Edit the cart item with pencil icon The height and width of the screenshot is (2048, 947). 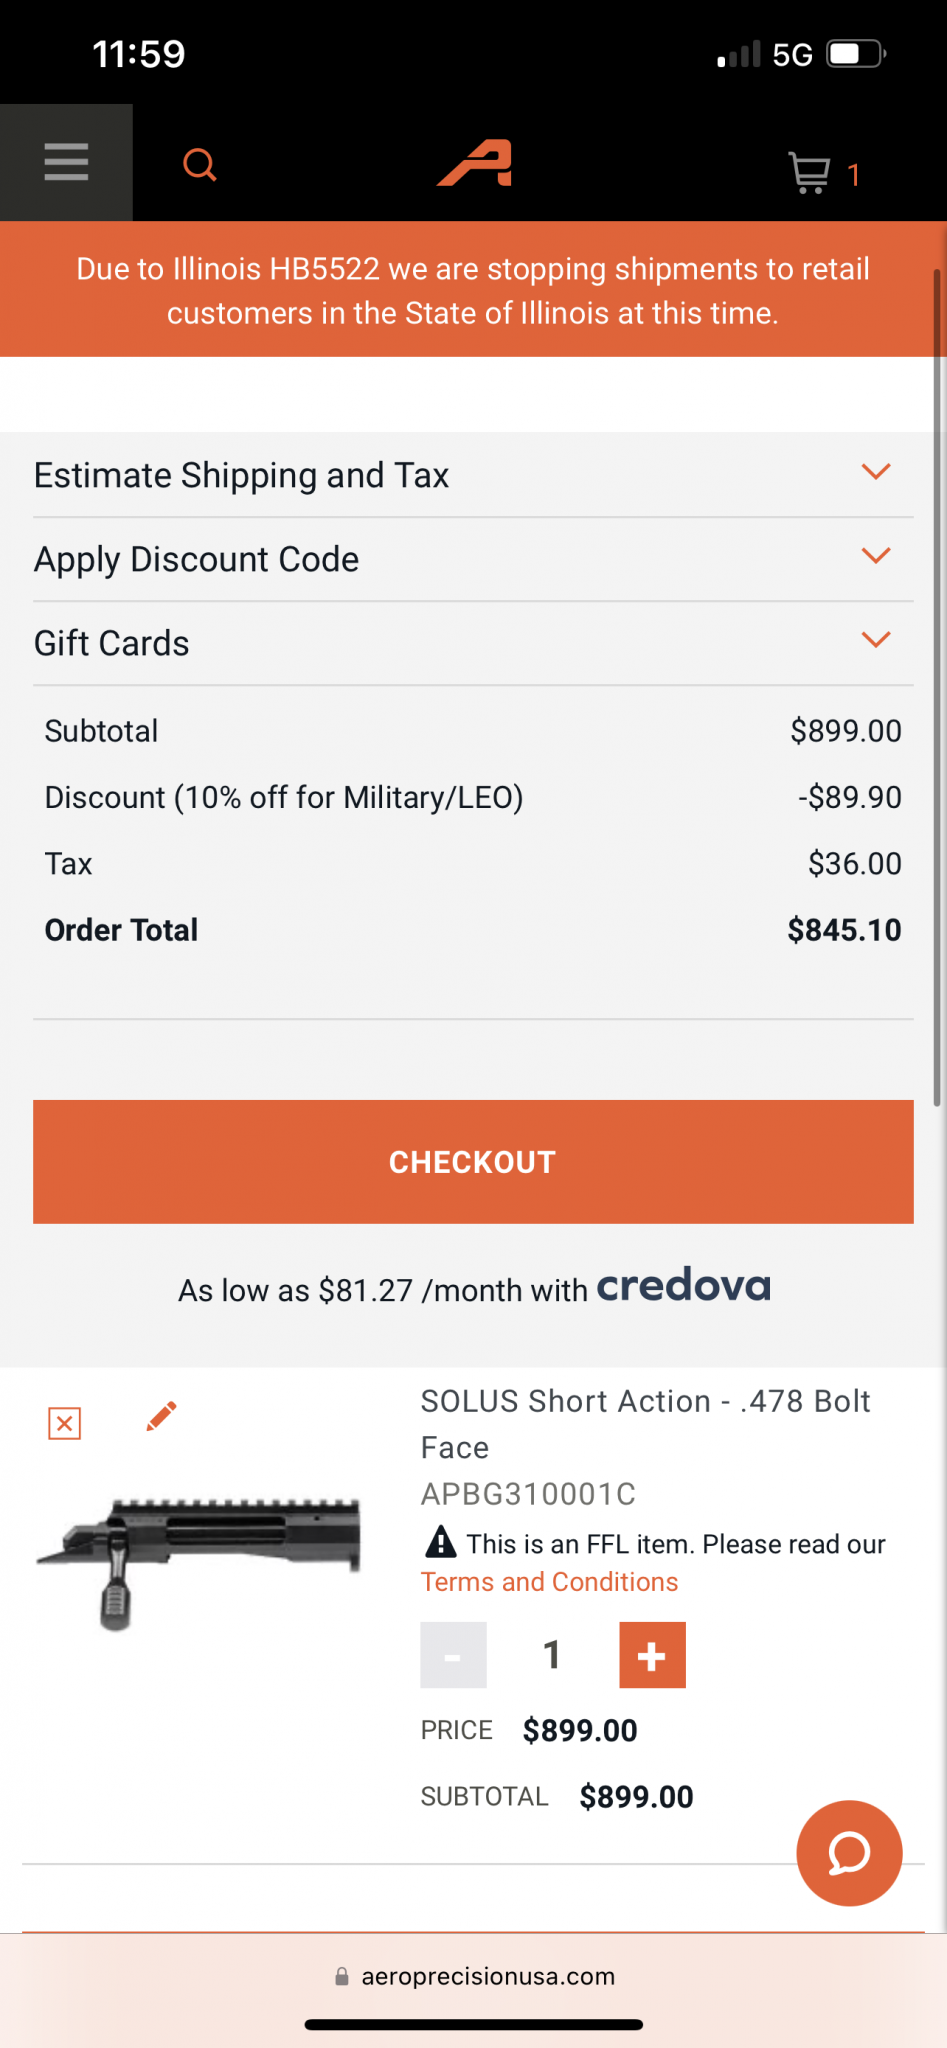click(x=161, y=1416)
